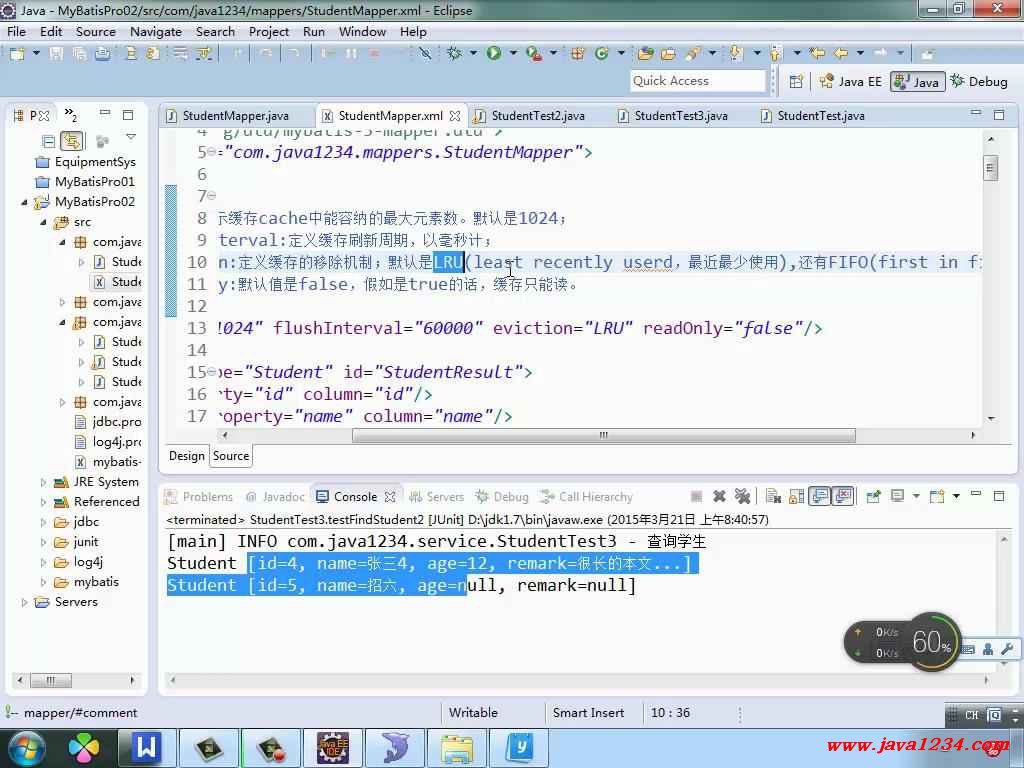Click Collapse All in Package Explorer

[48, 140]
